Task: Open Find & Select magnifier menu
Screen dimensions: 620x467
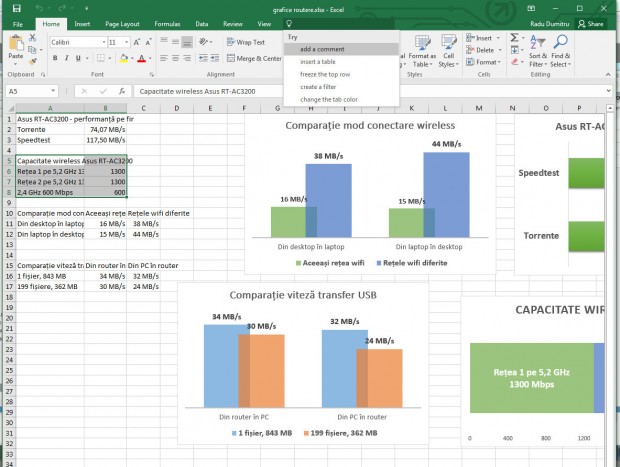Action: coord(561,51)
